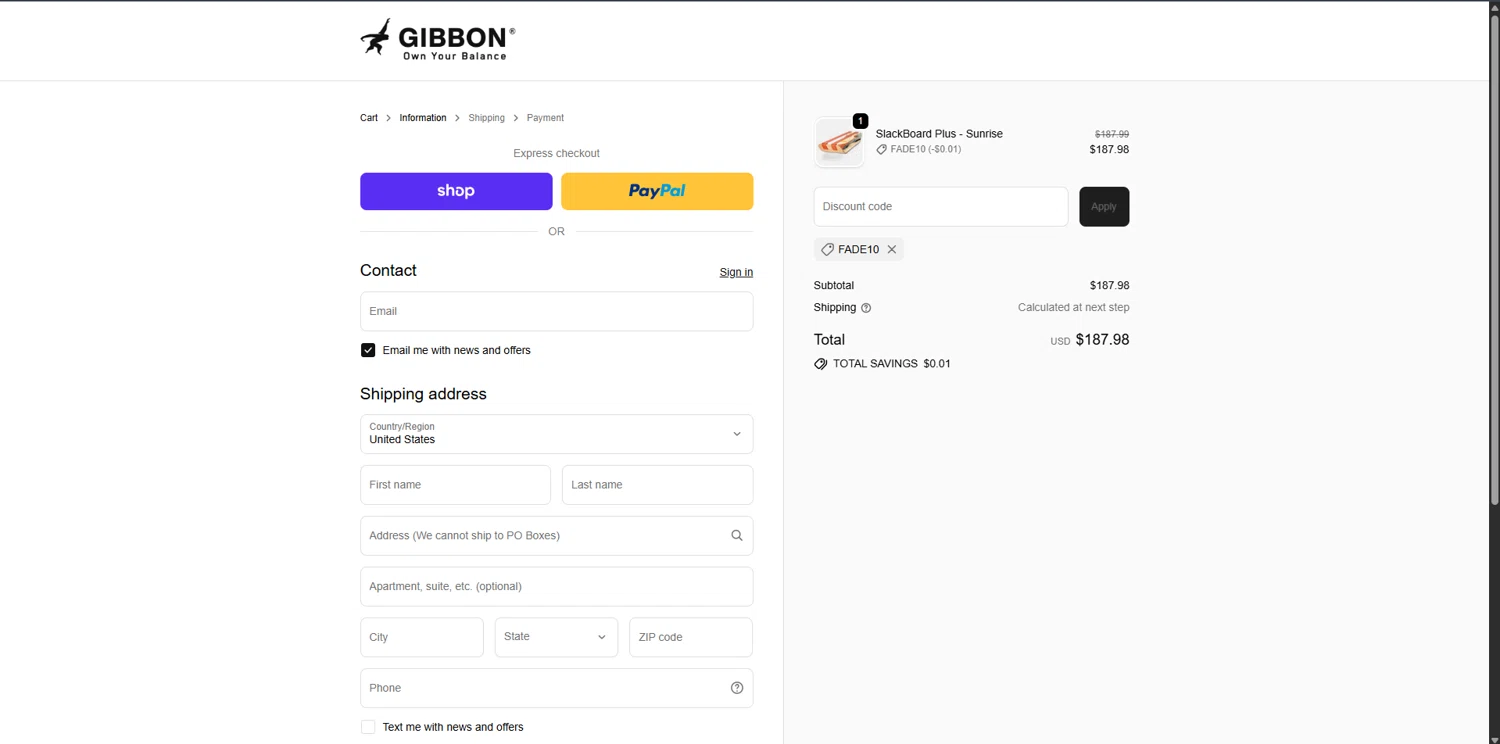Pay with Shop express checkout button
Image resolution: width=1500 pixels, height=744 pixels.
456,191
